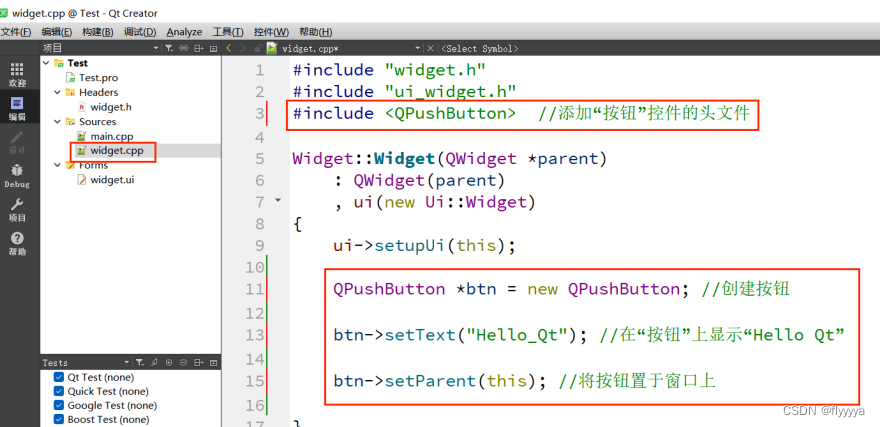Open the 构建(B) menu
This screenshot has width=880, height=427.
[x=98, y=32]
